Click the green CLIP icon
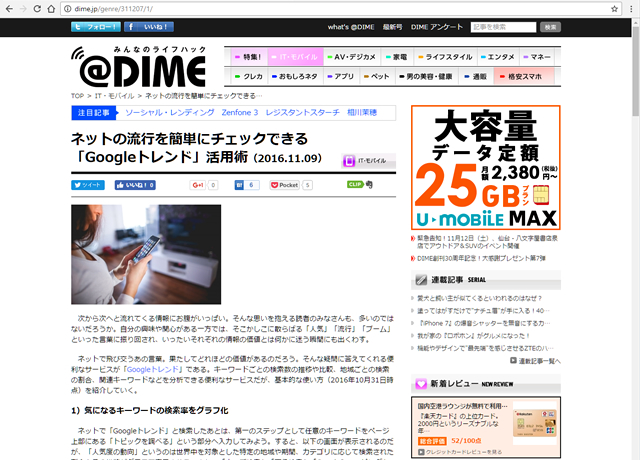The width and height of the screenshot is (640, 460). point(354,185)
